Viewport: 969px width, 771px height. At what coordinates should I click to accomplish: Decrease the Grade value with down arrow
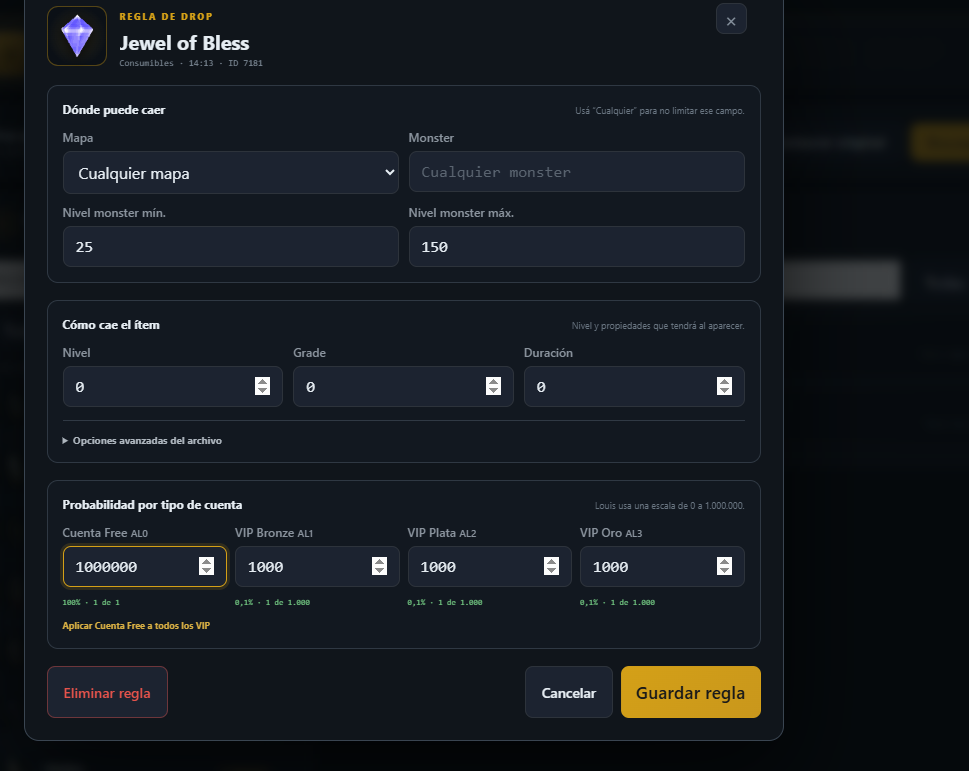493,390
